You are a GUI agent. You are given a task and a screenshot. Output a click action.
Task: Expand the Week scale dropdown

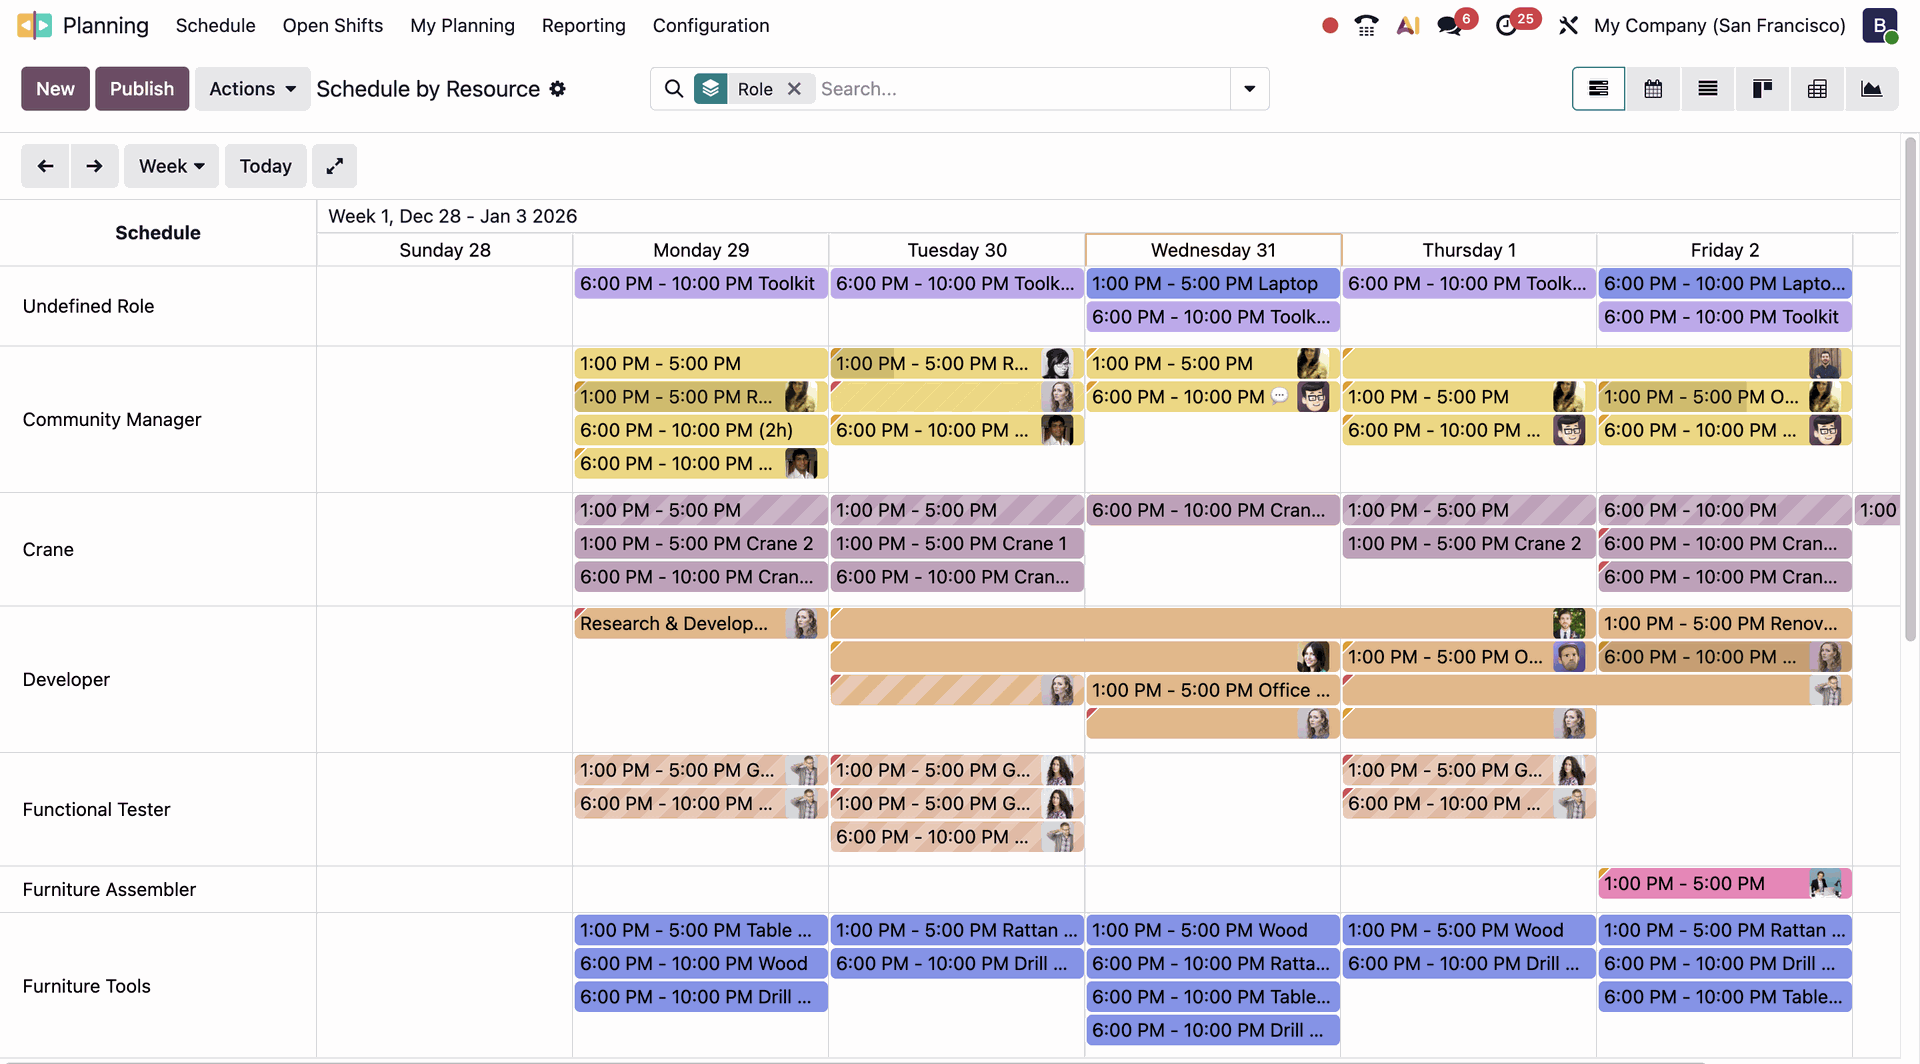(171, 166)
